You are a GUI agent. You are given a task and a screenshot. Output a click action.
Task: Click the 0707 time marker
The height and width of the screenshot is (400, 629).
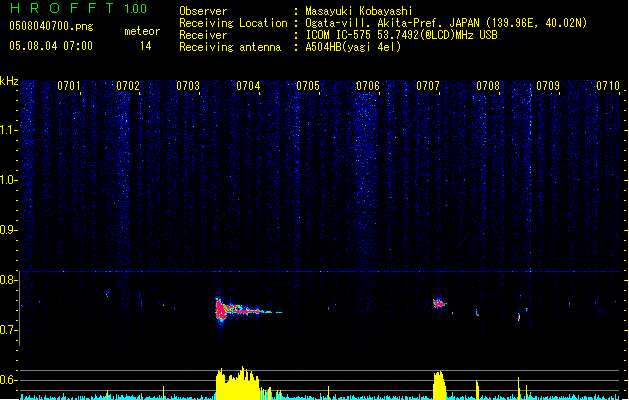(428, 86)
